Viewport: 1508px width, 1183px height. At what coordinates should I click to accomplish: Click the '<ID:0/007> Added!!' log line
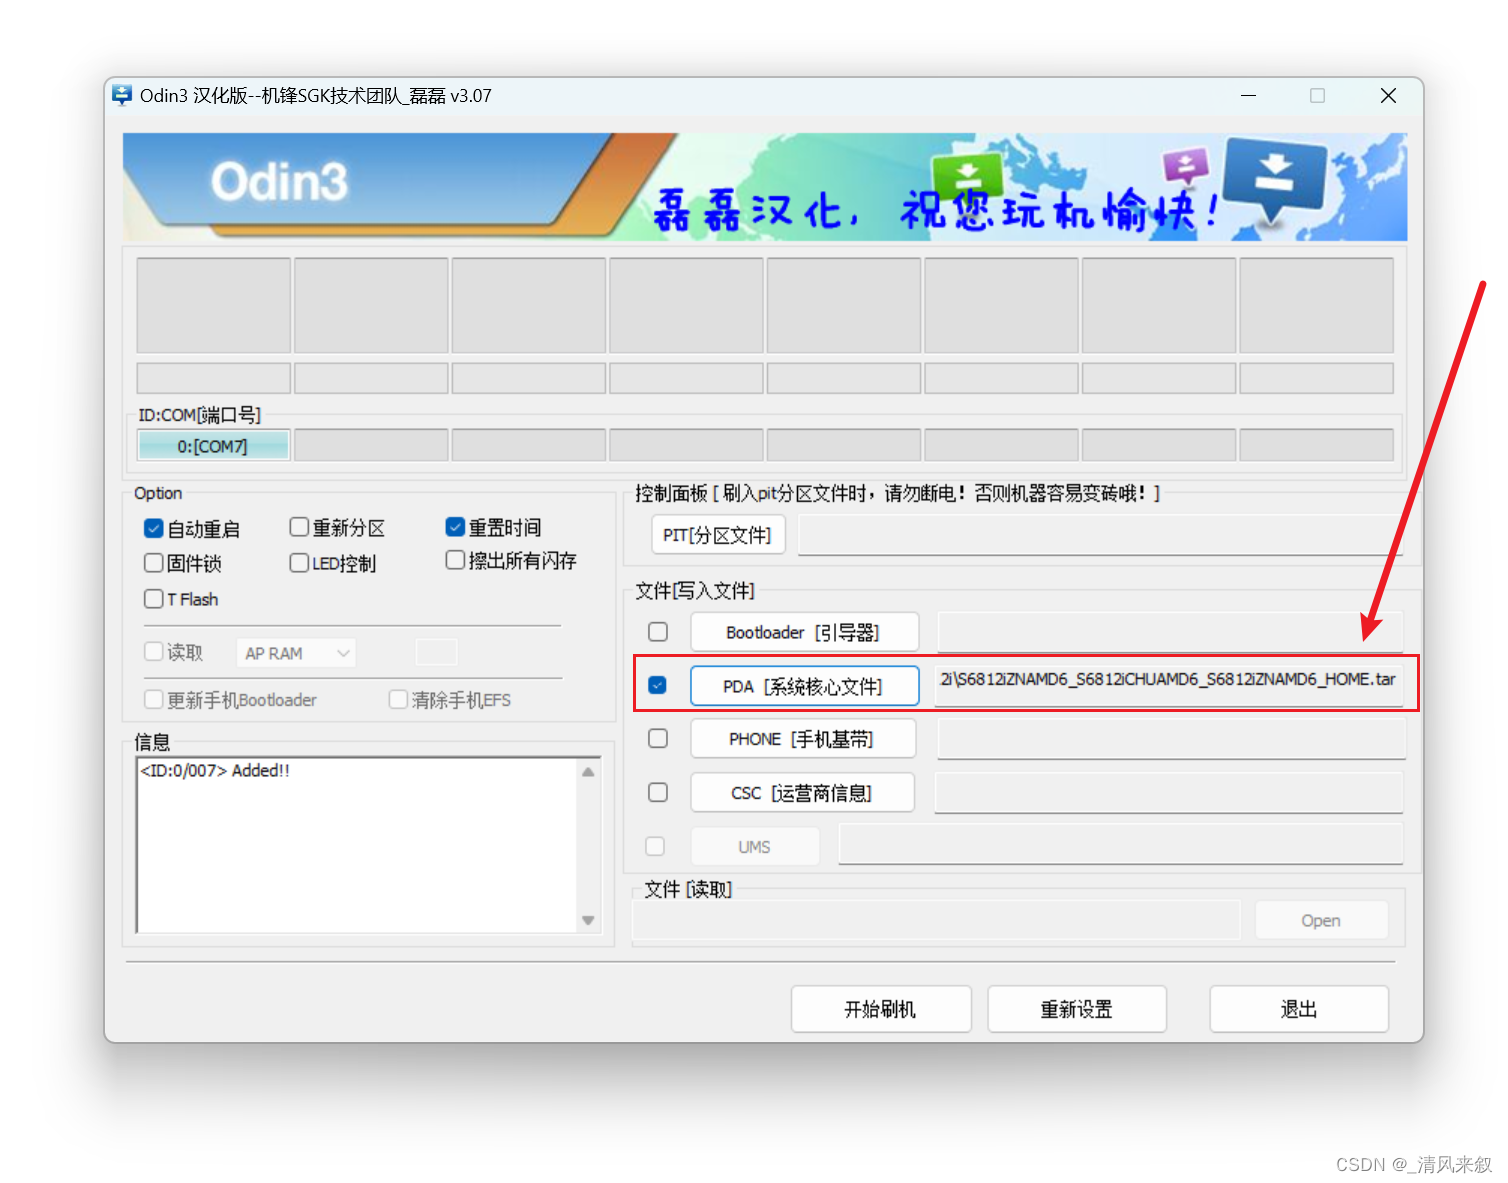[x=215, y=770]
